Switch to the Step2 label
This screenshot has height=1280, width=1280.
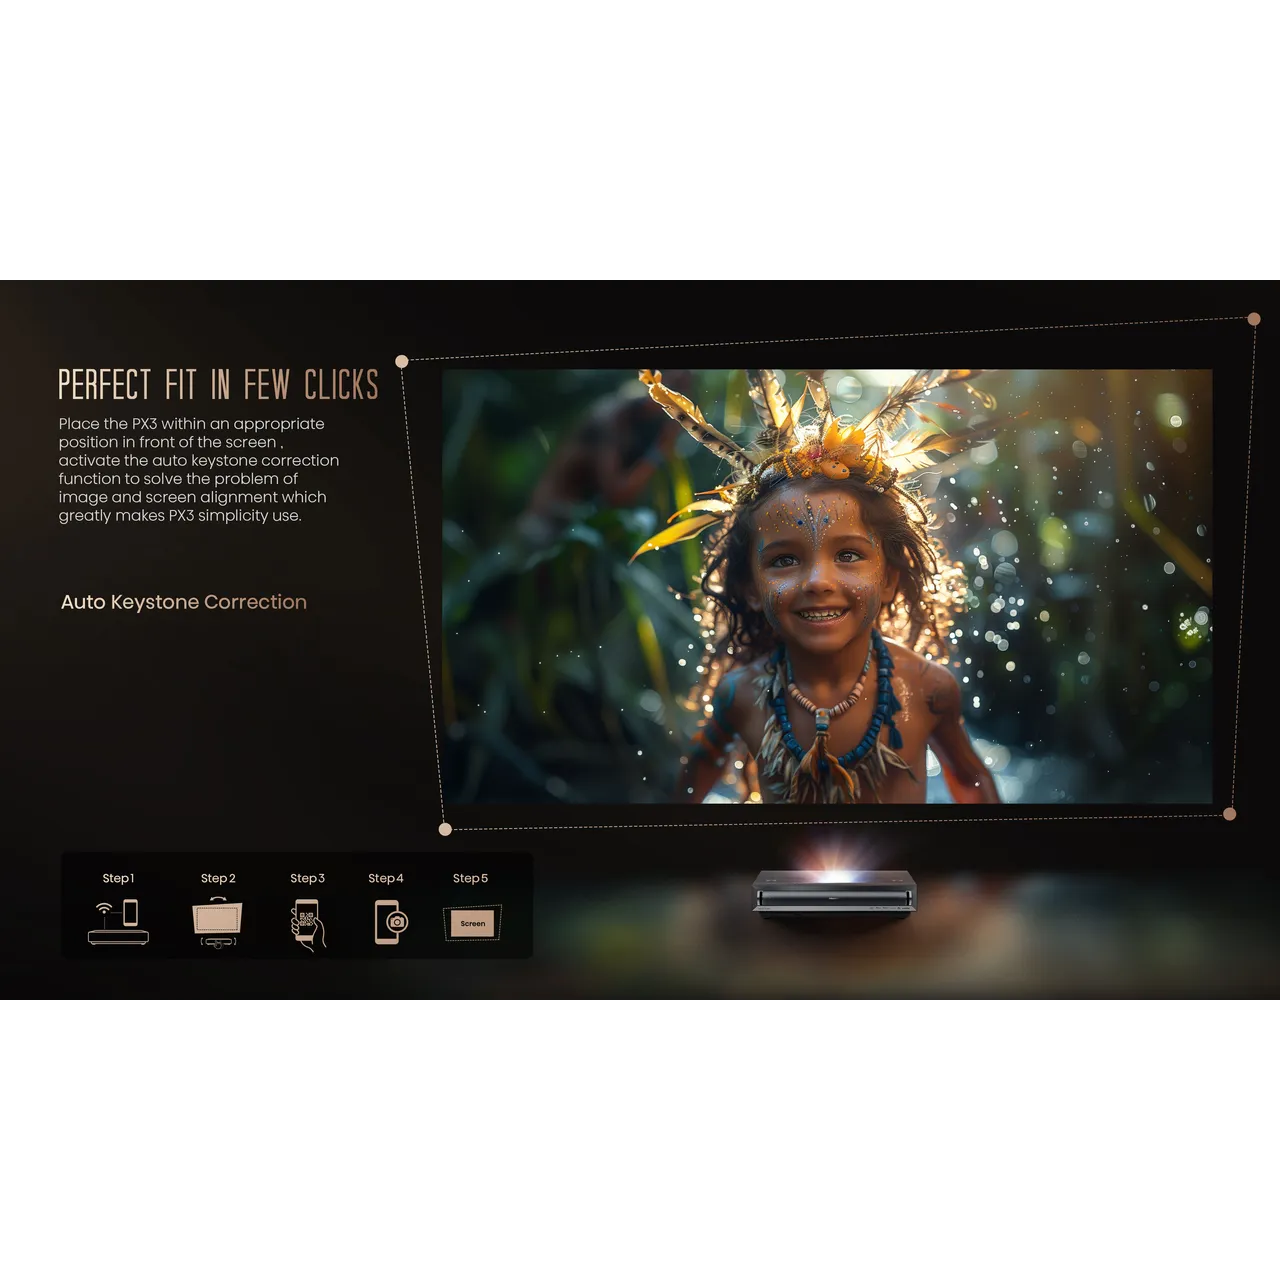[x=218, y=878]
